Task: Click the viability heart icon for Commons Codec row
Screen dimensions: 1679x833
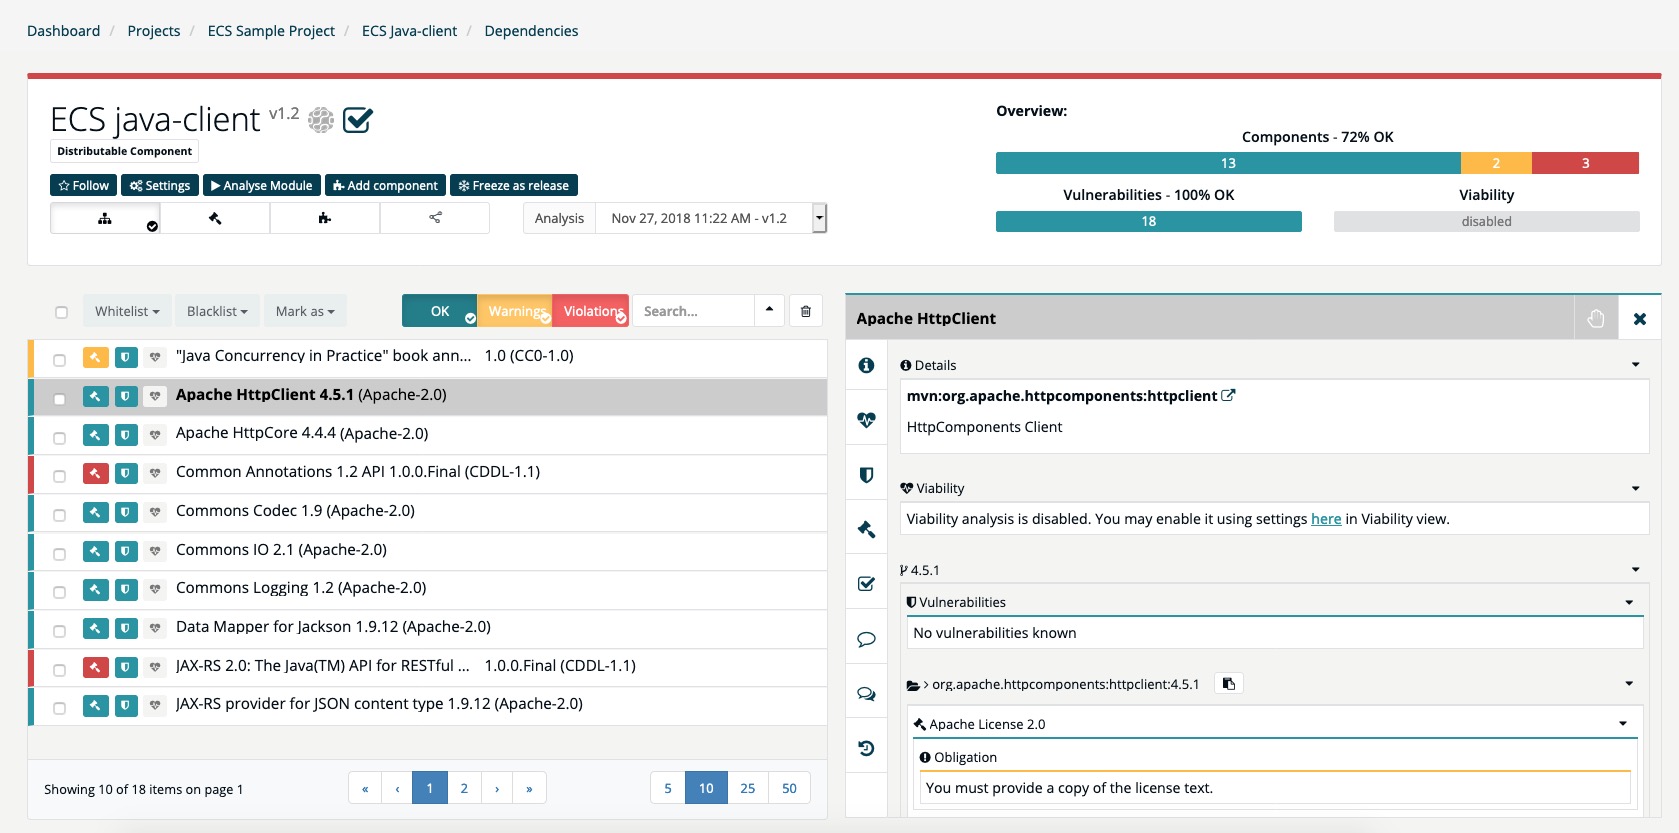Action: (x=155, y=512)
